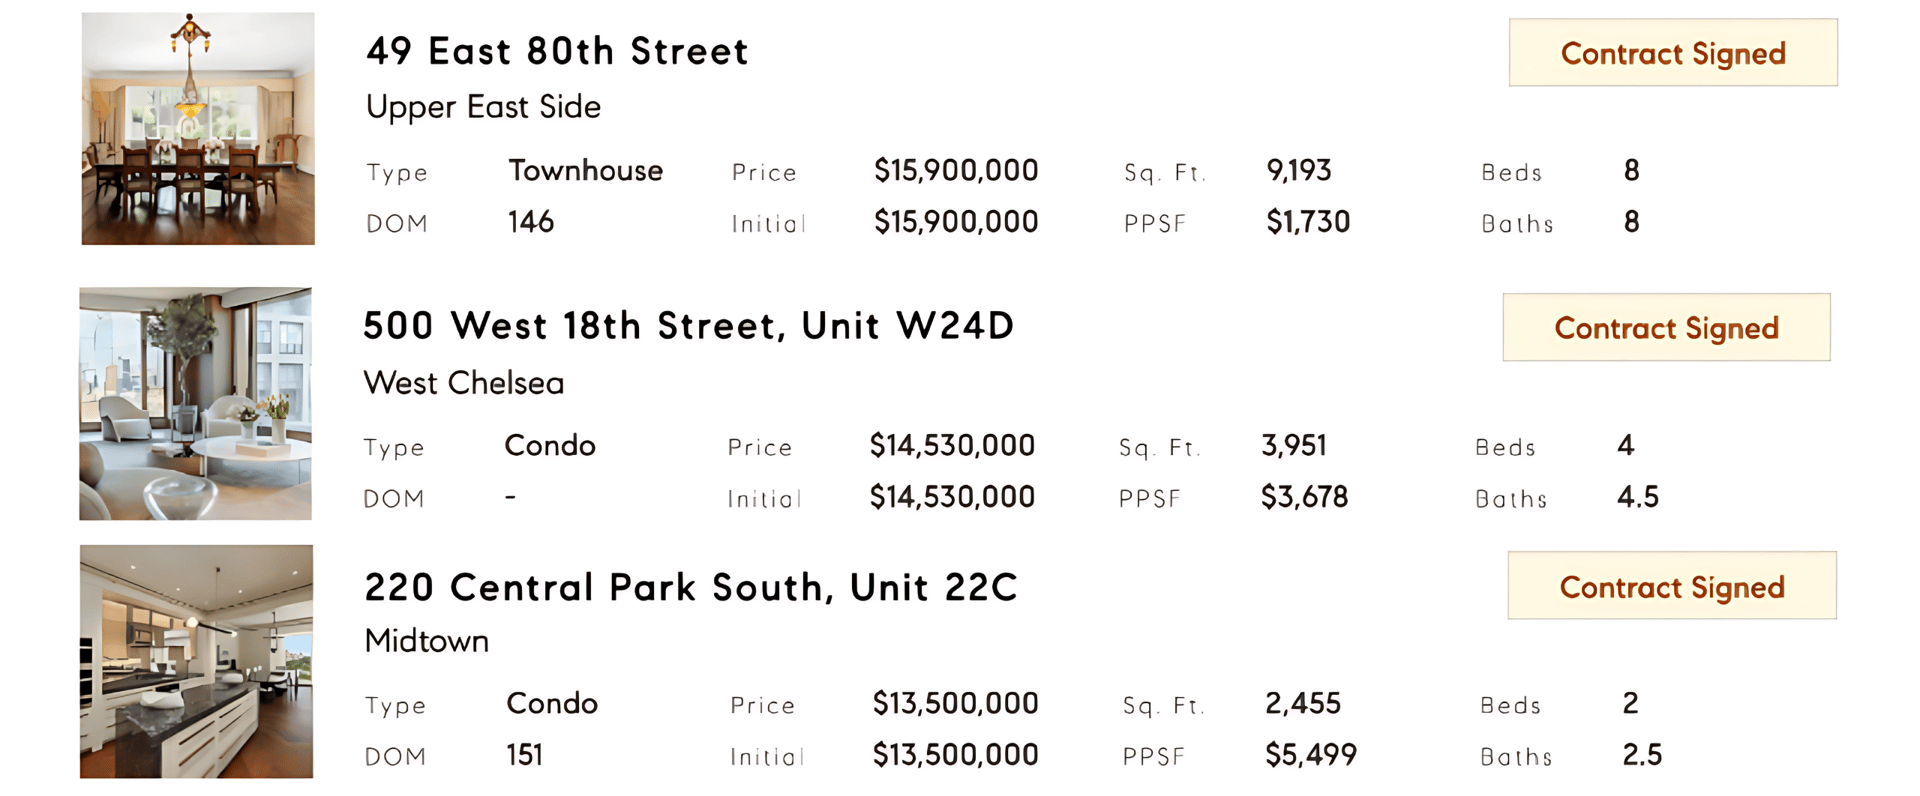Screen dimensions: 1920x796
Task: Open the 220 Central Park South kitchen photo
Action: click(x=197, y=662)
